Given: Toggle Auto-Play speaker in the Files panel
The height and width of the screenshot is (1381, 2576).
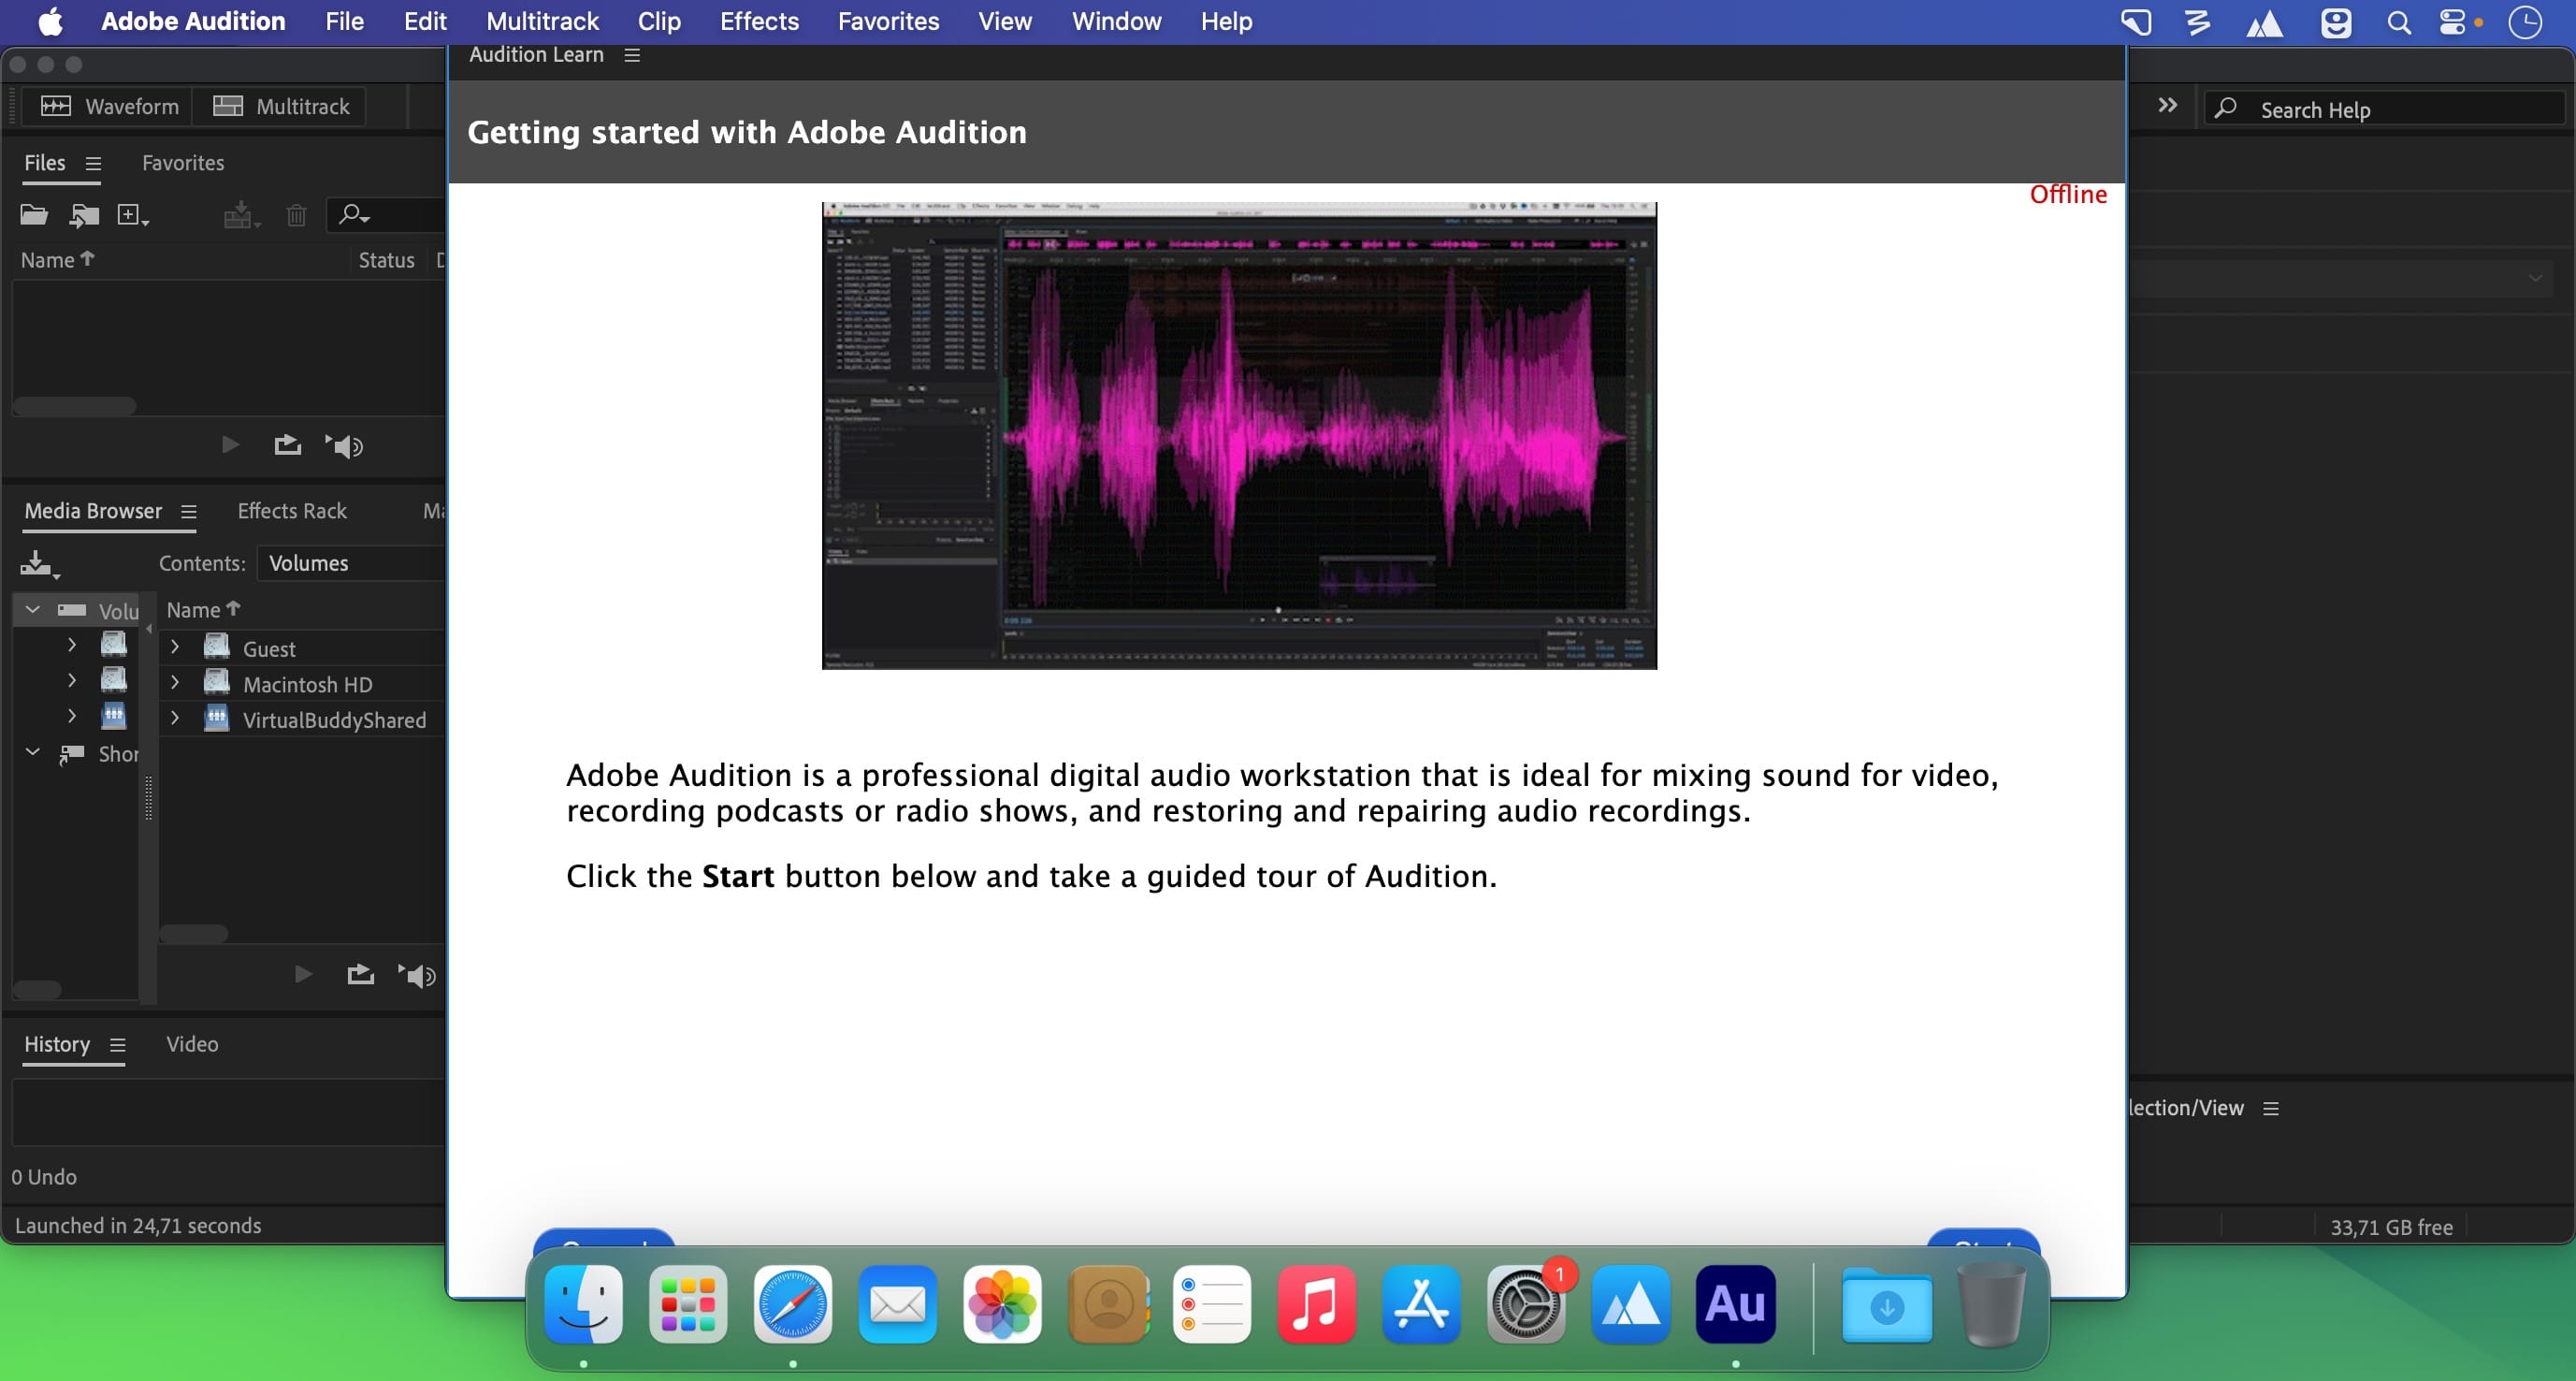Looking at the screenshot, I should [x=344, y=446].
